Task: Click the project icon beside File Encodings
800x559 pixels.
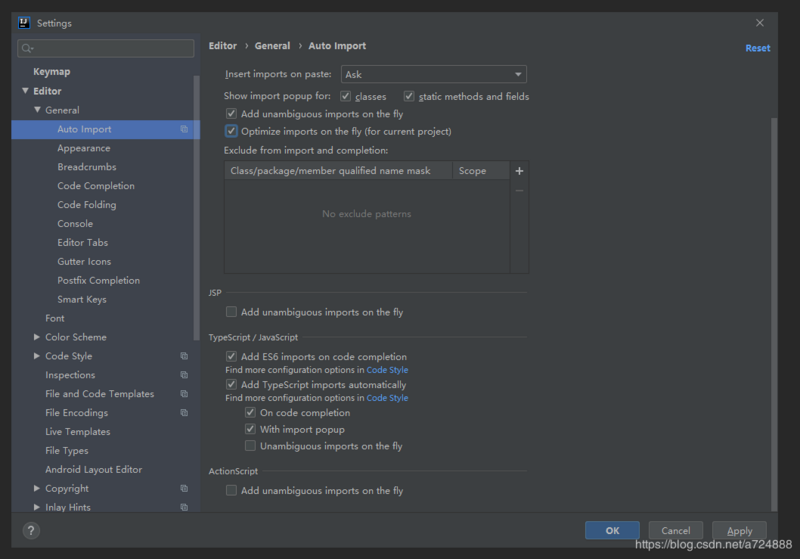Action: coord(184,413)
